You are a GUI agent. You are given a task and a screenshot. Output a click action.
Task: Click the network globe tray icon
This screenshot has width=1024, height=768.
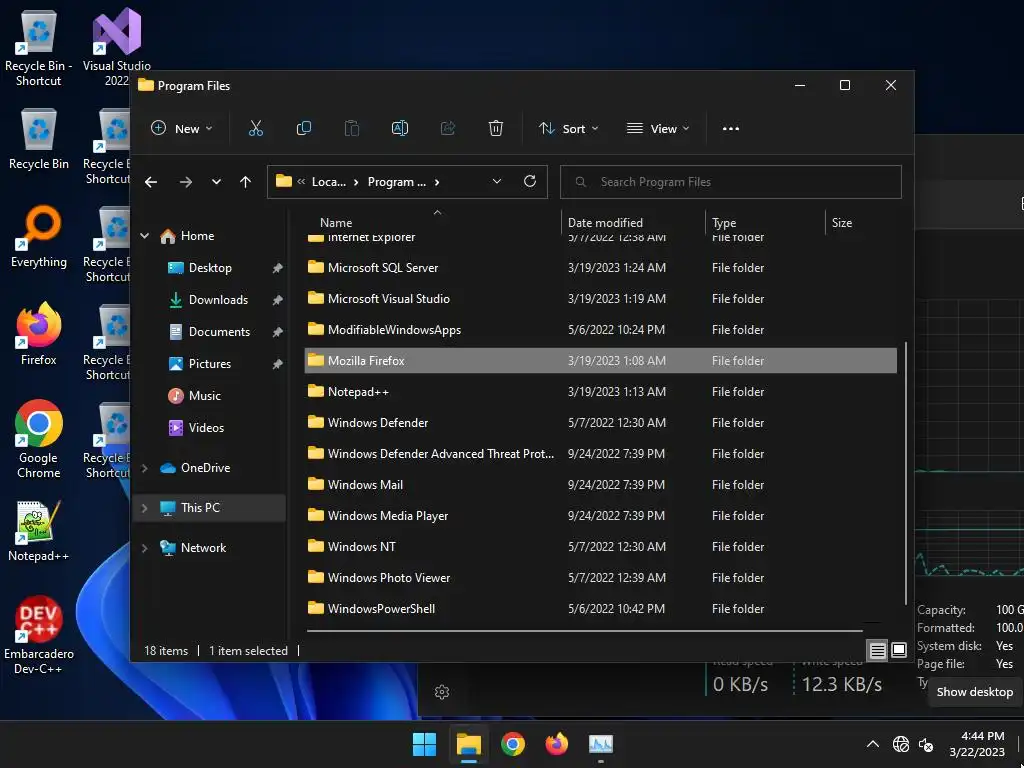tap(901, 744)
